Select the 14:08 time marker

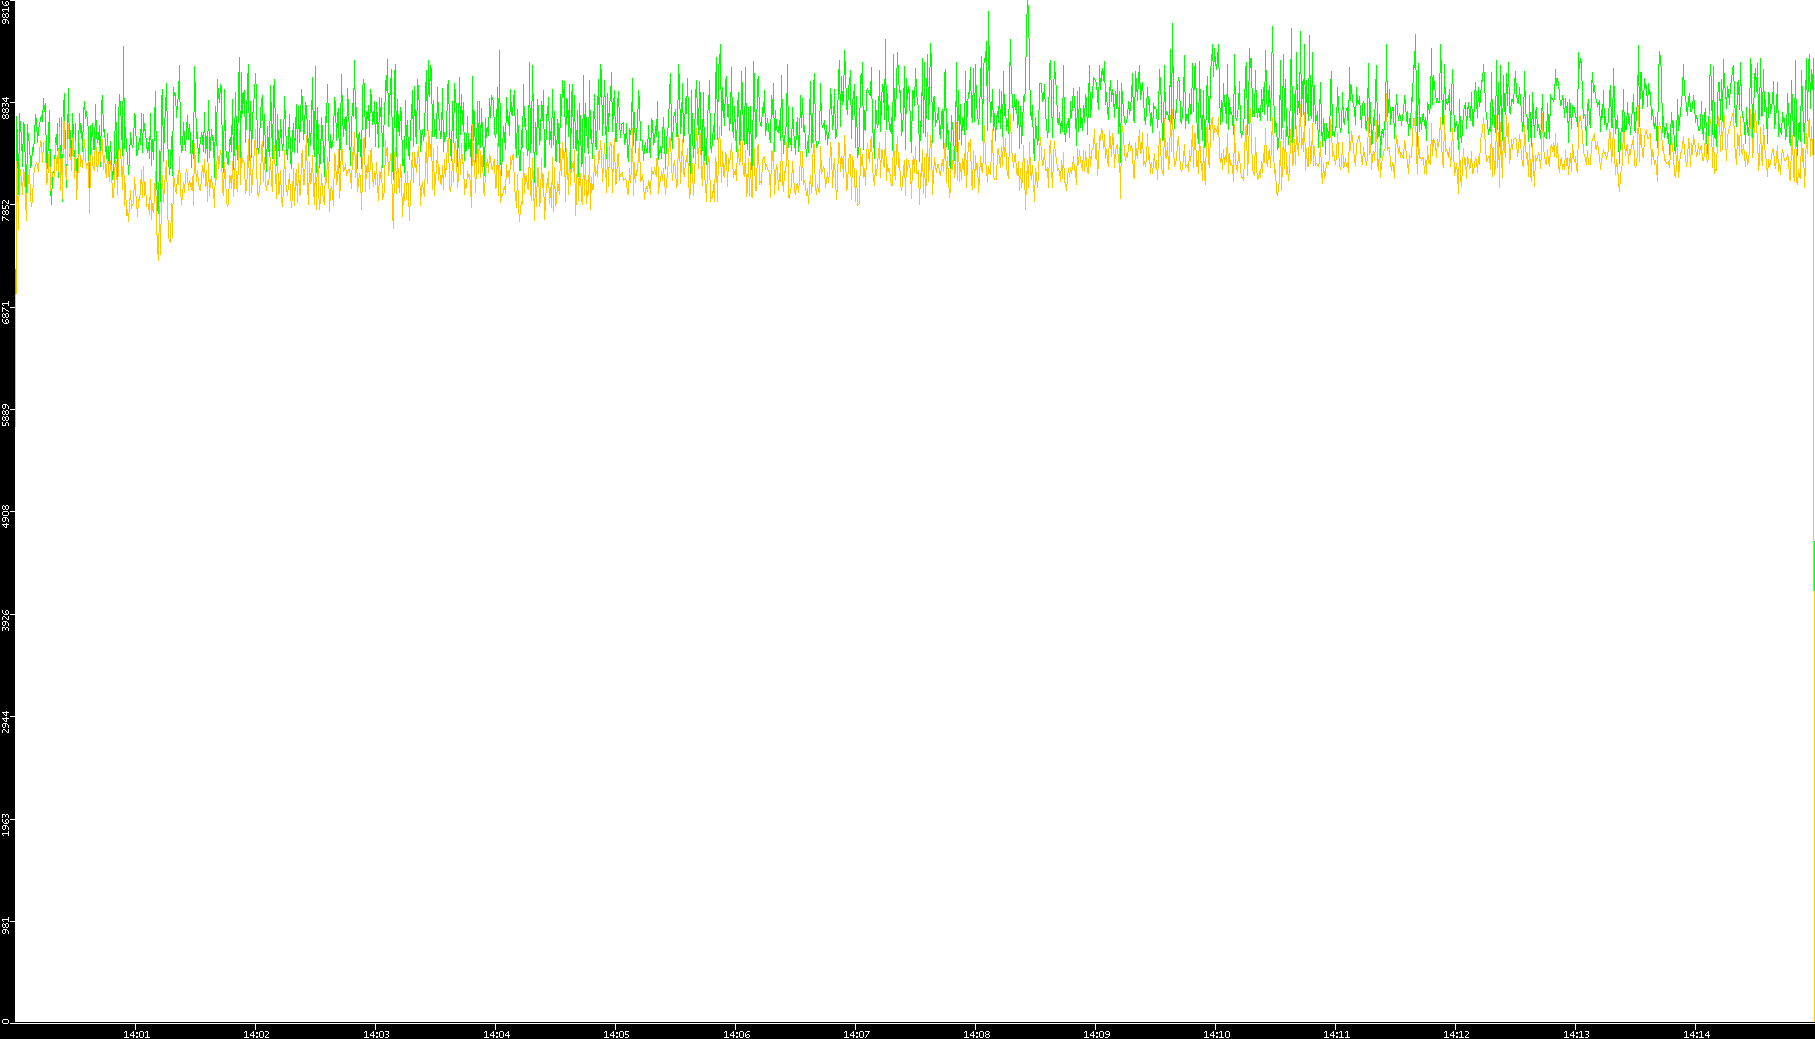click(x=976, y=1033)
